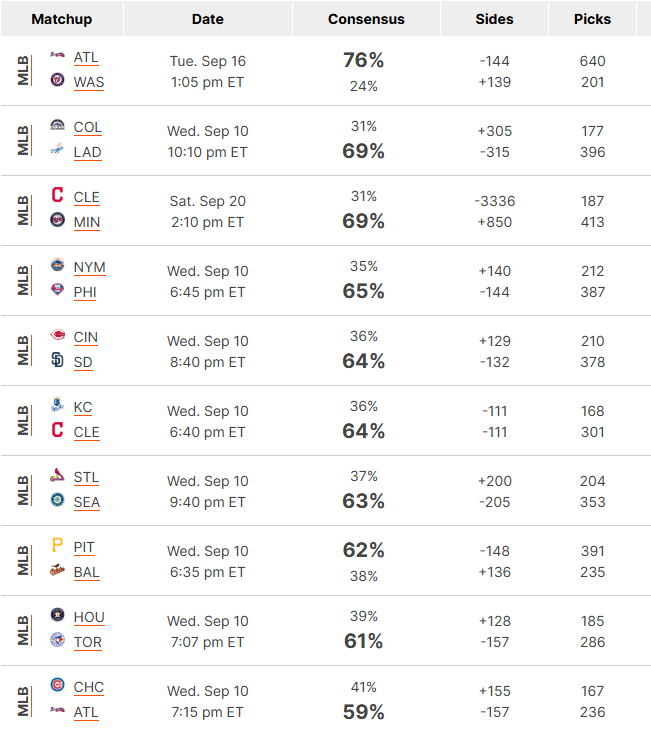This screenshot has width=651, height=740.
Task: Click the 76% consensus value for ATL
Action: pos(364,60)
